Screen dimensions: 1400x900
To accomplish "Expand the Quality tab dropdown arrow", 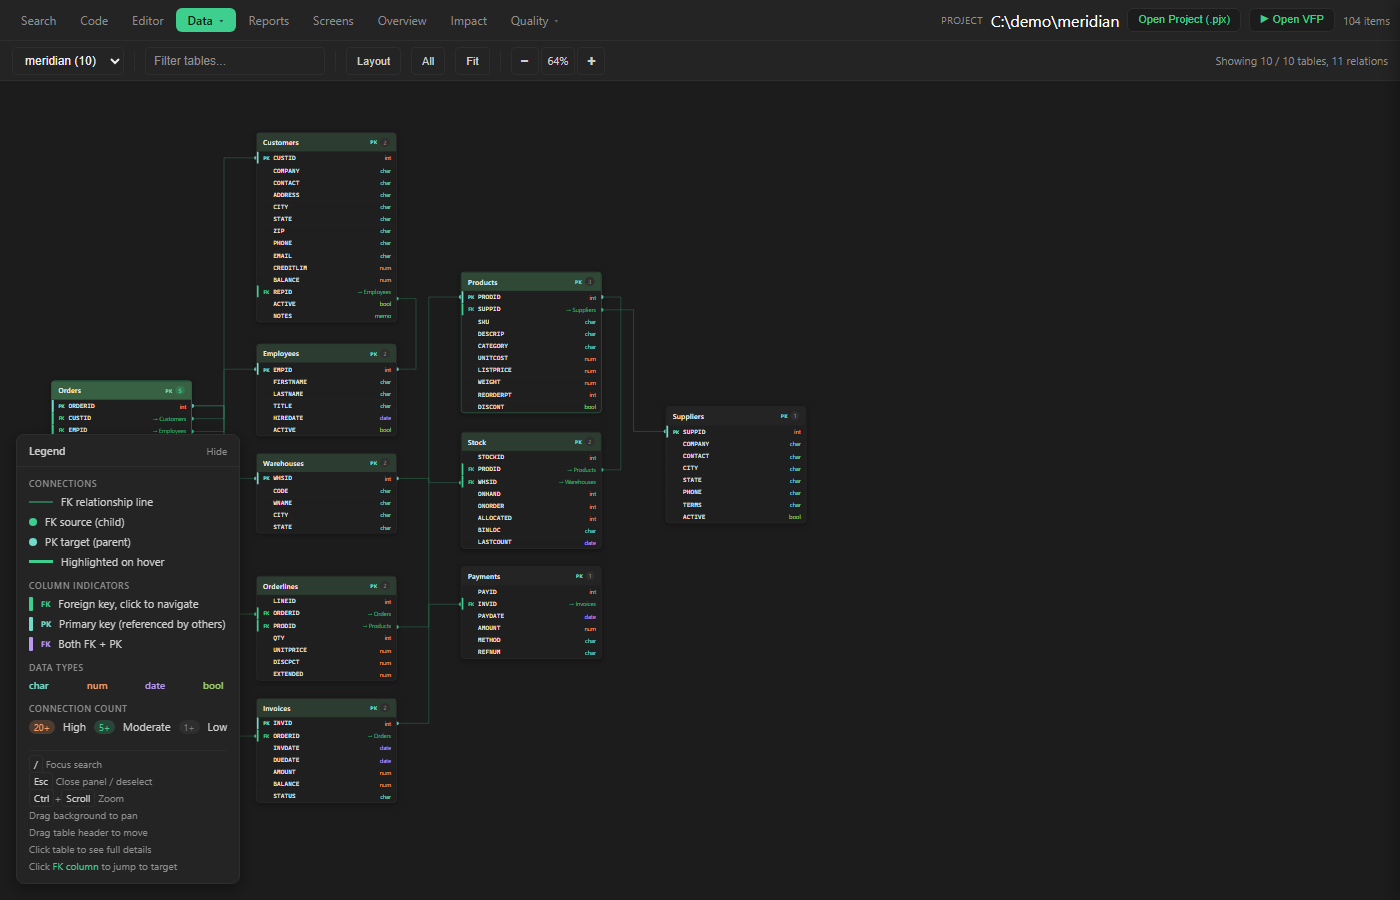I will pyautogui.click(x=556, y=21).
